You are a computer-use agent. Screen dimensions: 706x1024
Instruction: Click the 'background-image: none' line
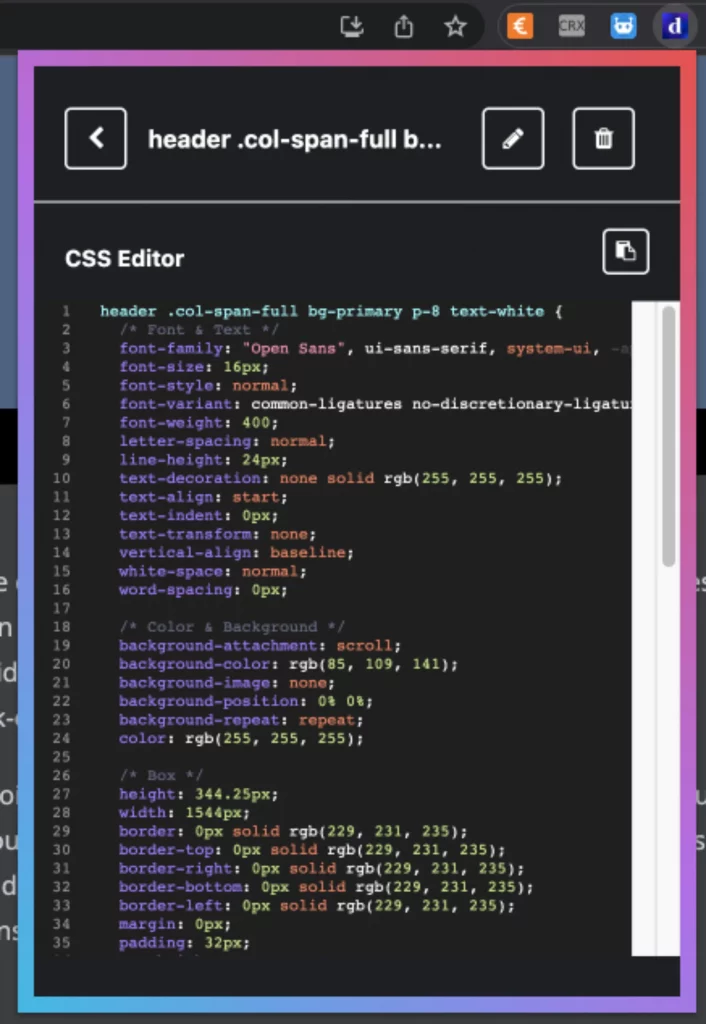click(x=227, y=683)
